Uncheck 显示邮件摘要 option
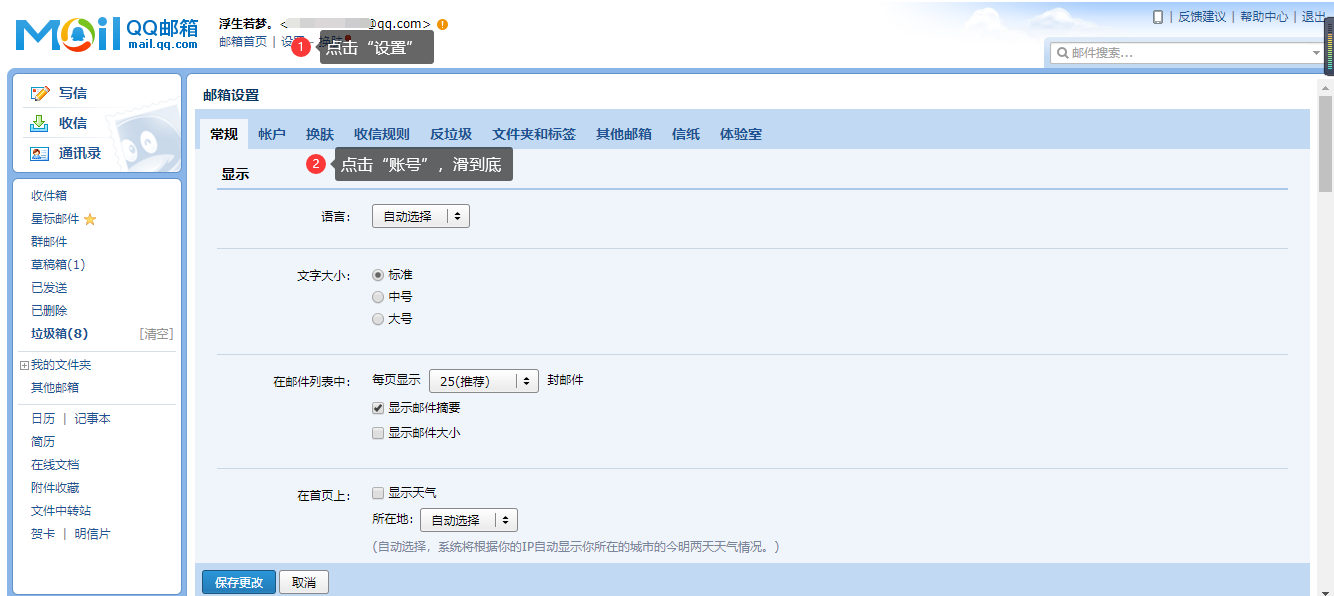Screen dimensions: 1334x596 coord(377,407)
